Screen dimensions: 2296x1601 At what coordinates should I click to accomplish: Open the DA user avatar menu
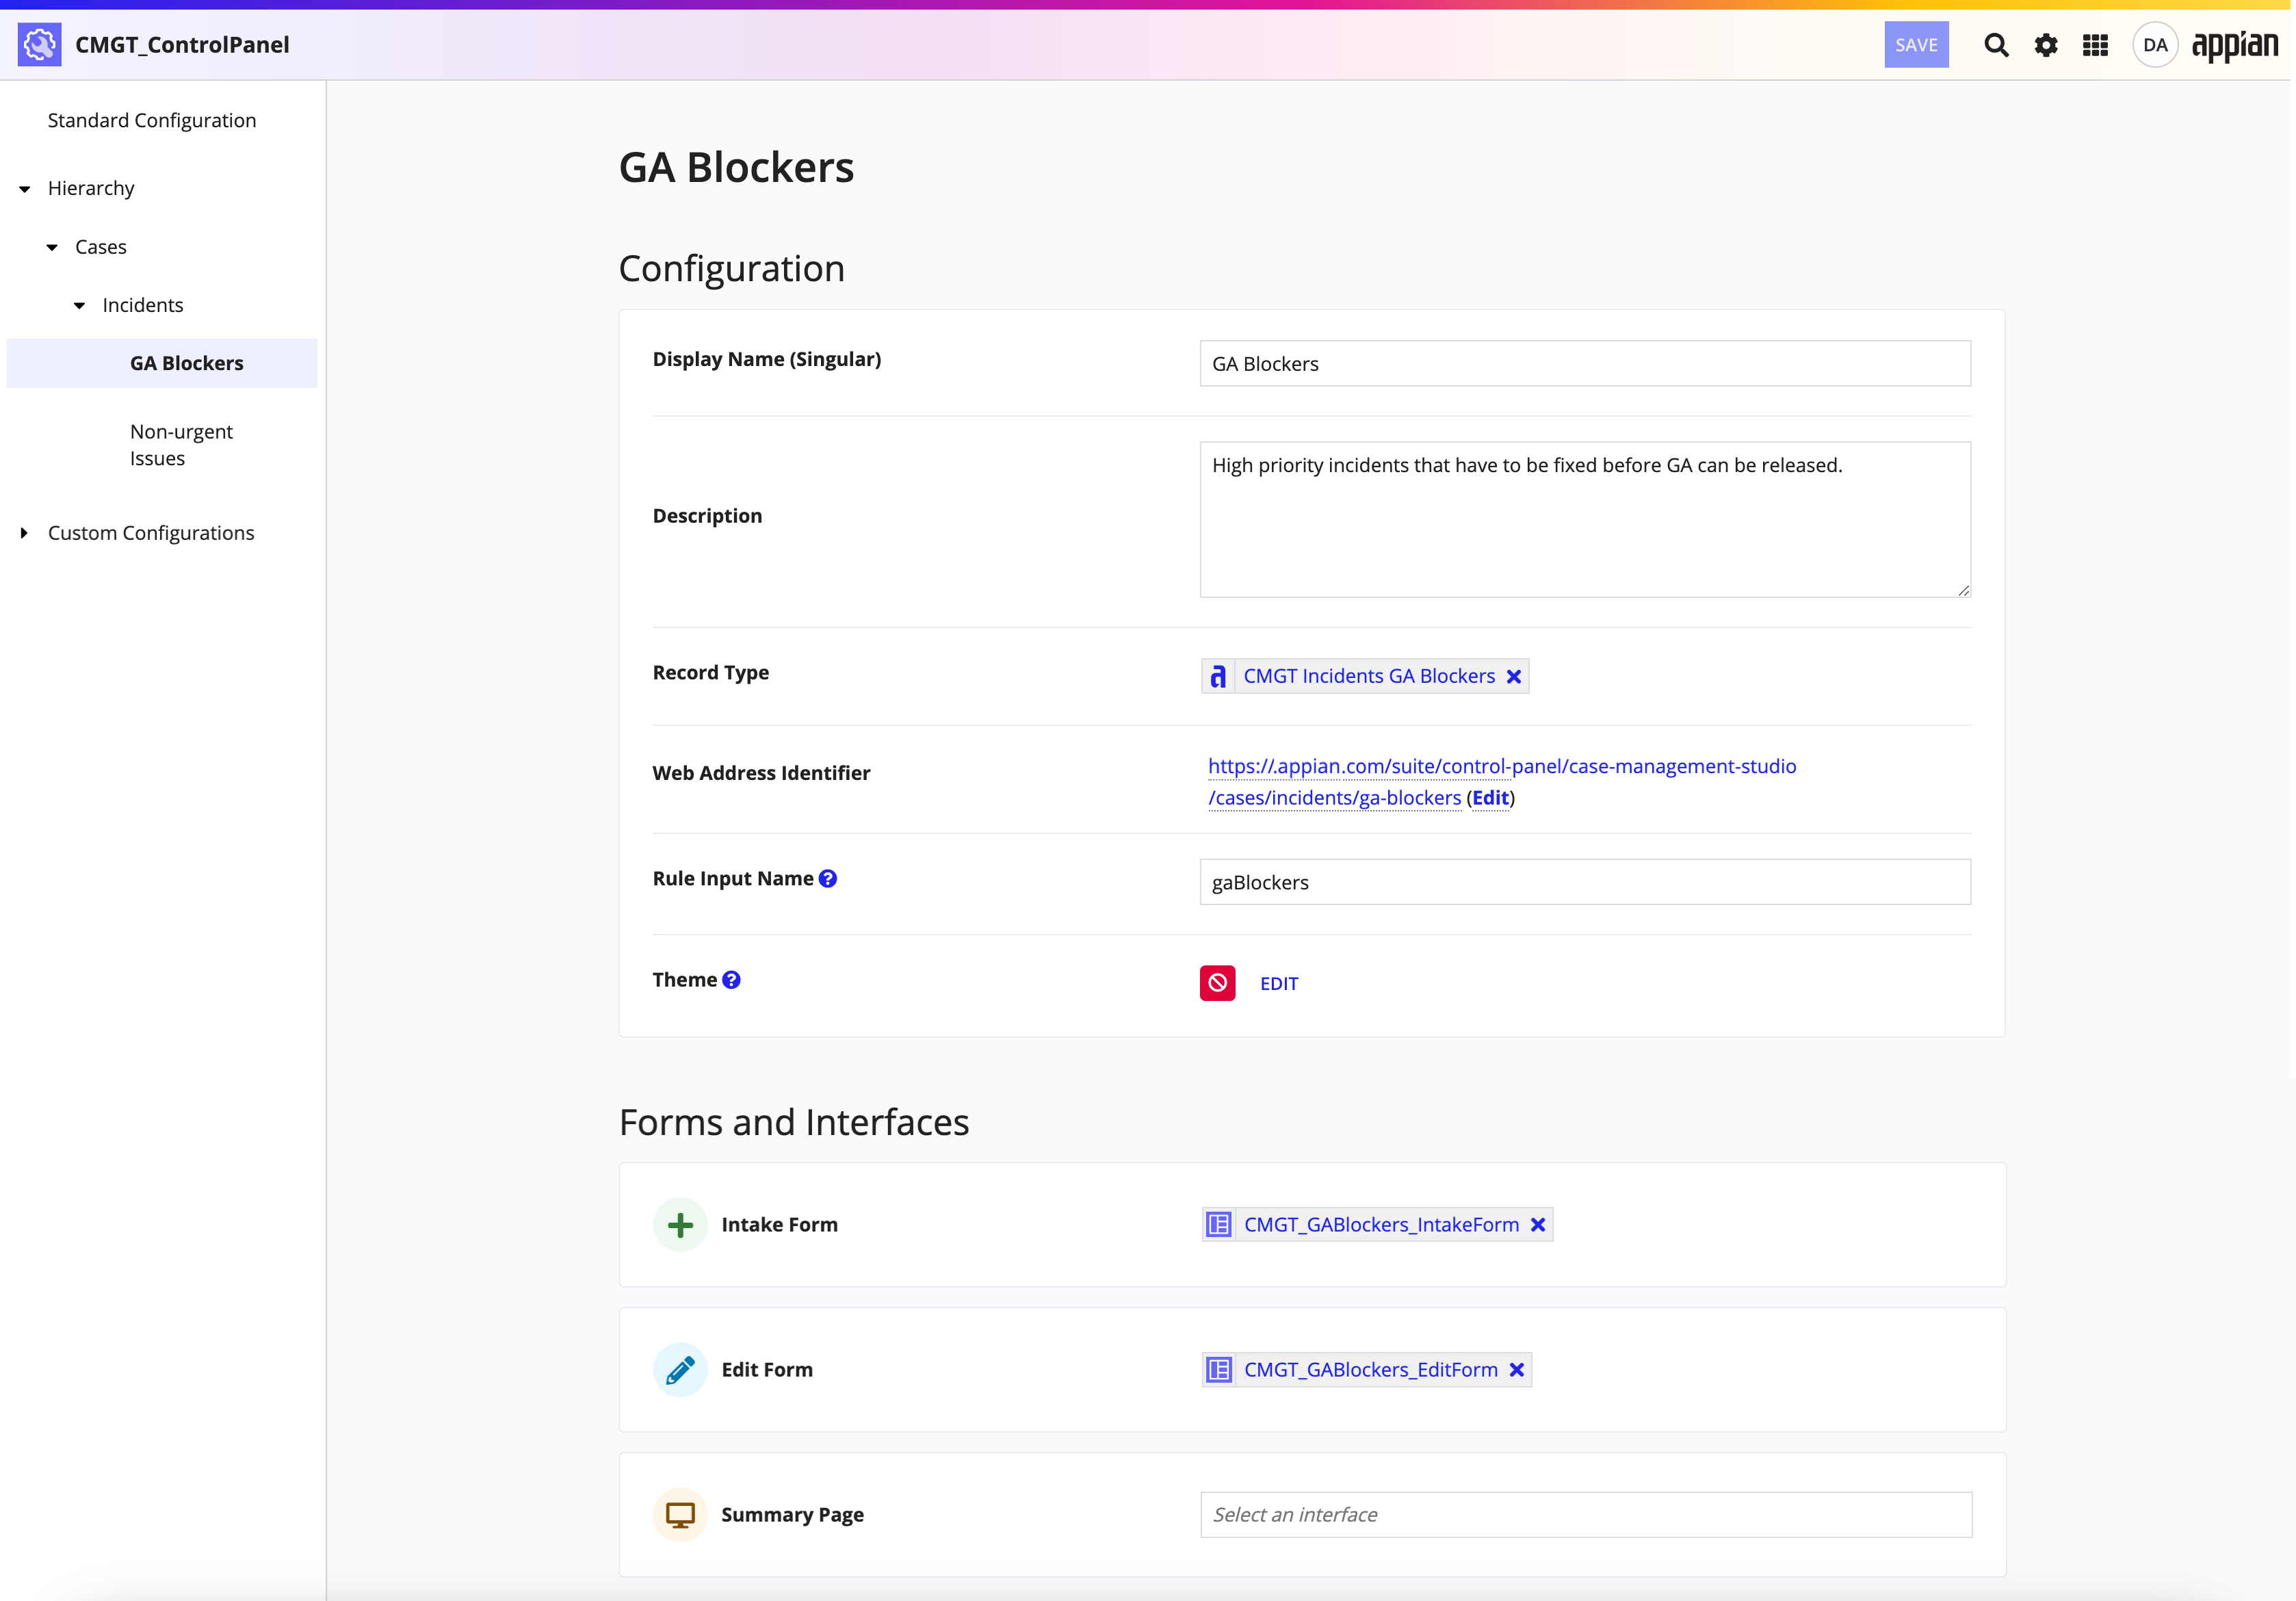[x=2155, y=45]
